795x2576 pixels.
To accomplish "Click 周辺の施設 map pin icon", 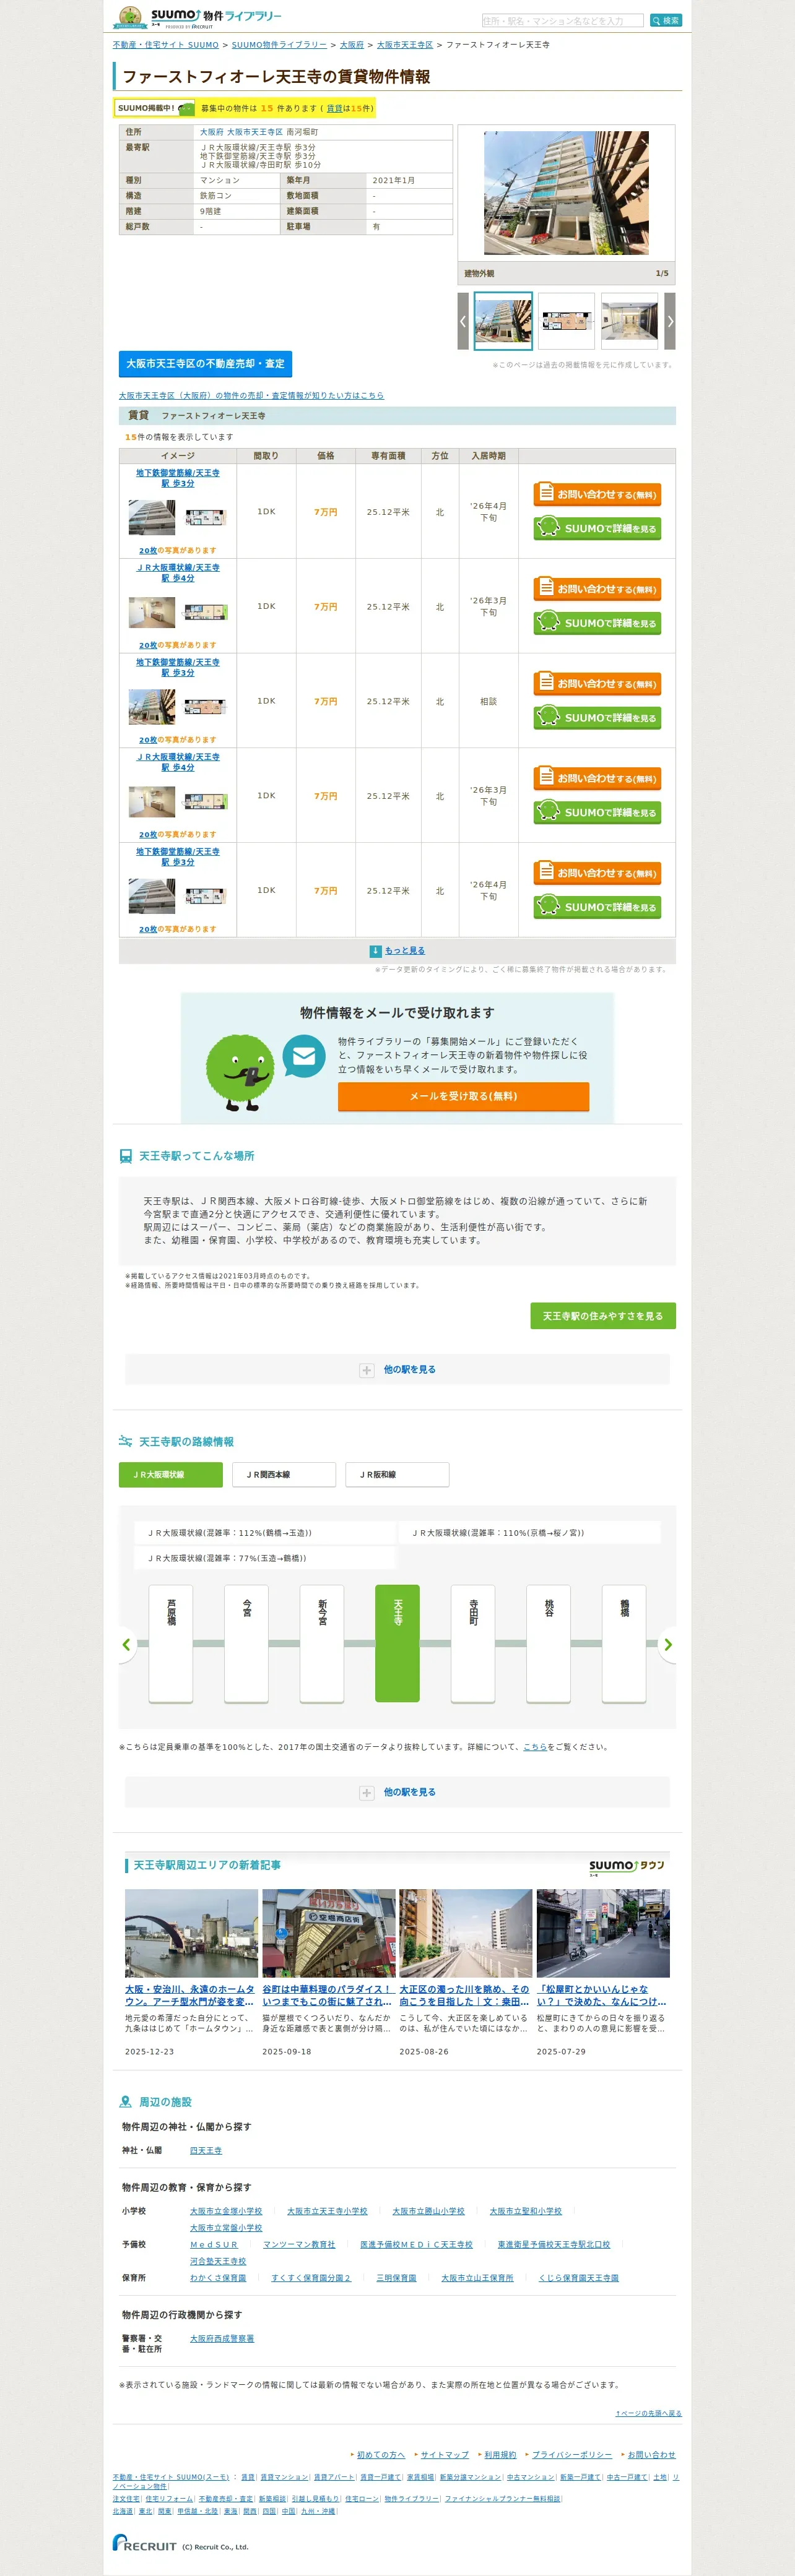I will pos(125,2102).
